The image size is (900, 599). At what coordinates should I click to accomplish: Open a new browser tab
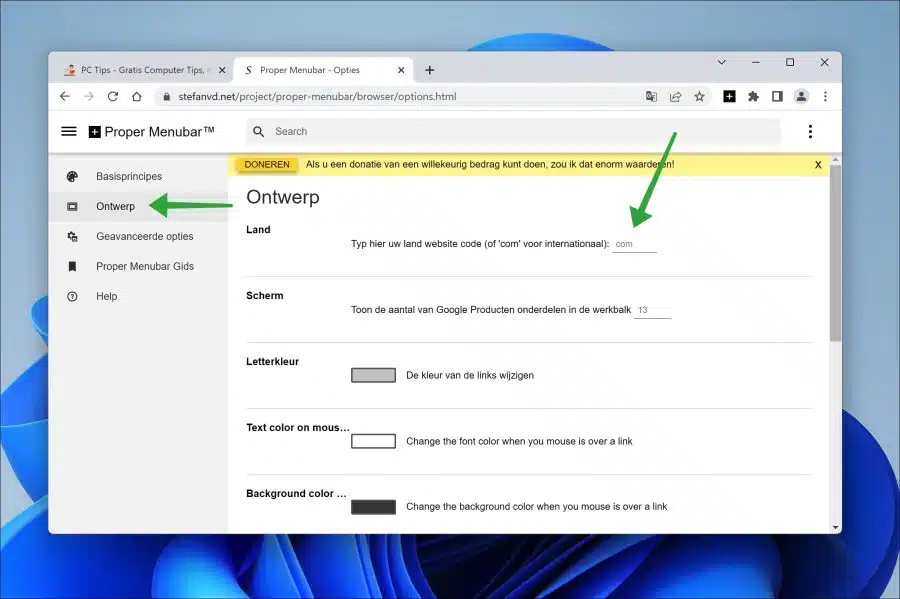point(429,70)
